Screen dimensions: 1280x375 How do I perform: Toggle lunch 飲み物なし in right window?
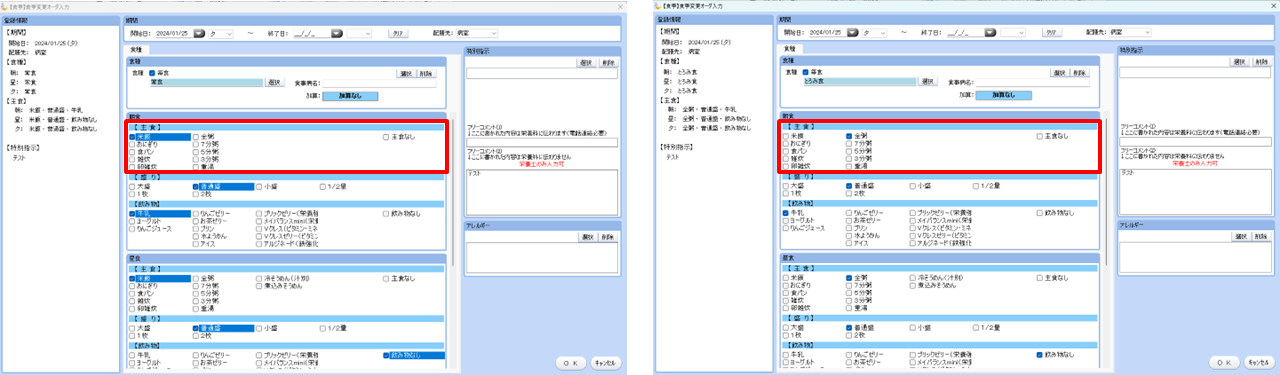click(x=1039, y=355)
